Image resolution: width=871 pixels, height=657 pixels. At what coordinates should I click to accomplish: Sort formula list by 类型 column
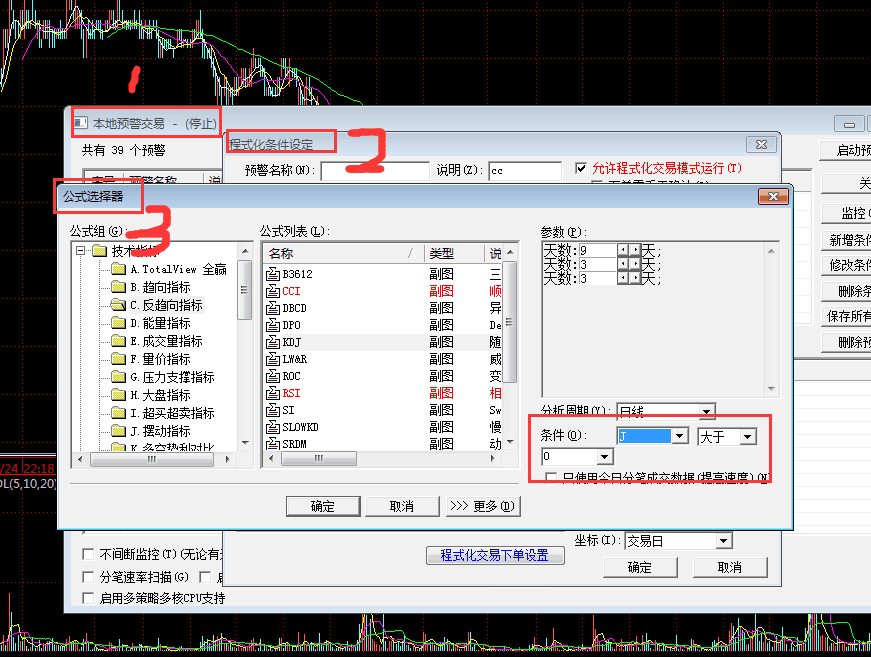point(454,254)
